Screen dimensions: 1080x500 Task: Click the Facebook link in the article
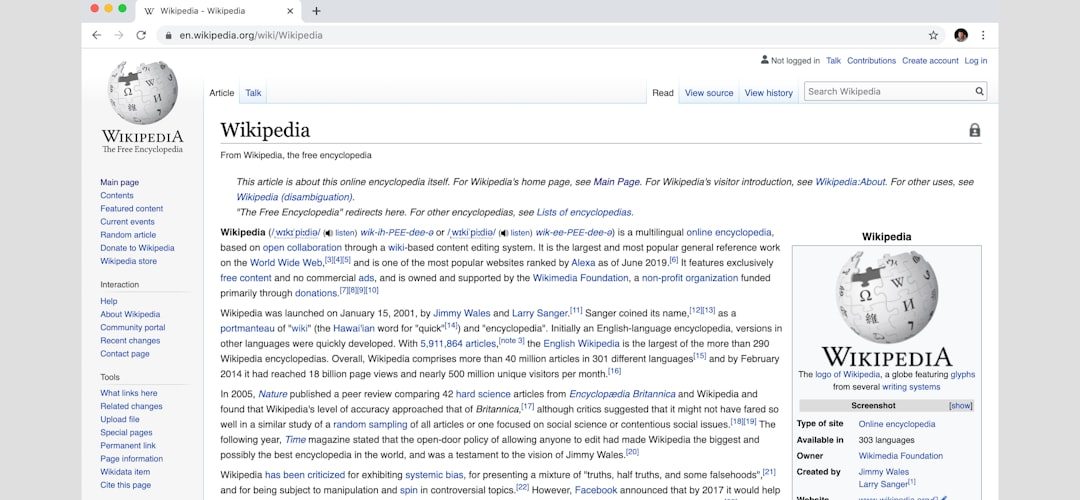coord(596,490)
